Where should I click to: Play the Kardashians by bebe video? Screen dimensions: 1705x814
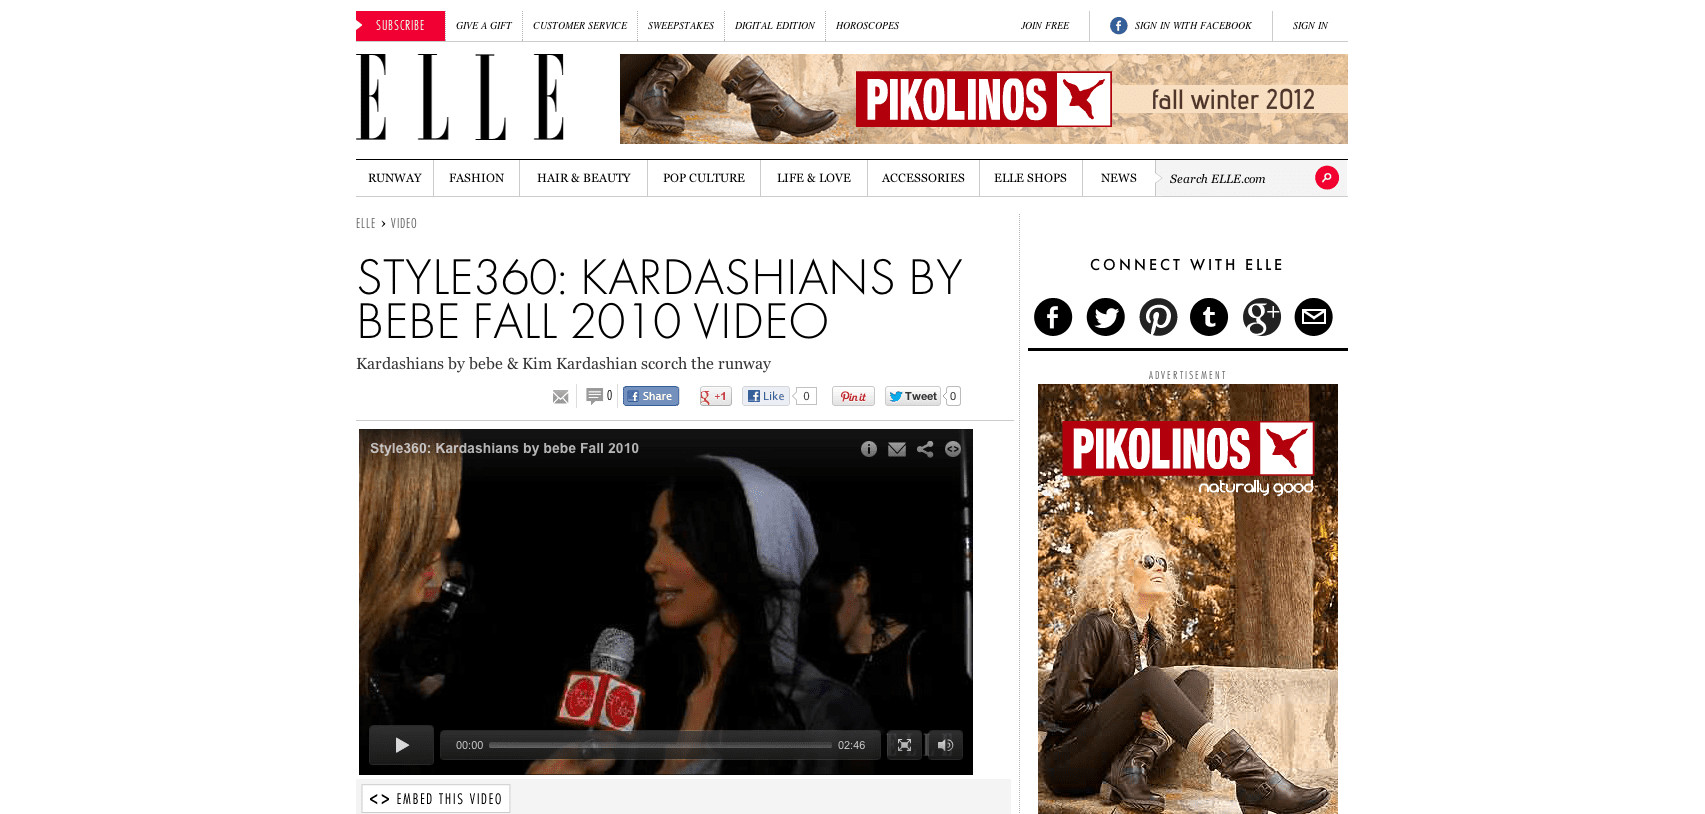click(401, 745)
